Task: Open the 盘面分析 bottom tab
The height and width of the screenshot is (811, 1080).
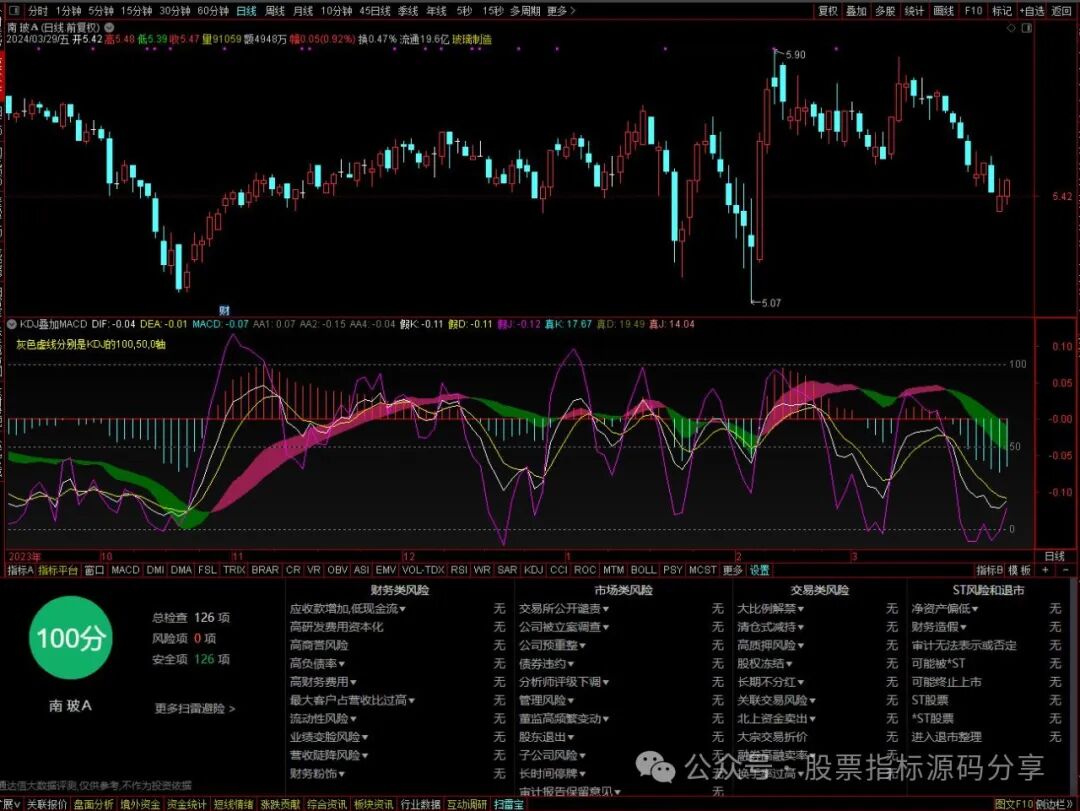Action: pos(94,804)
